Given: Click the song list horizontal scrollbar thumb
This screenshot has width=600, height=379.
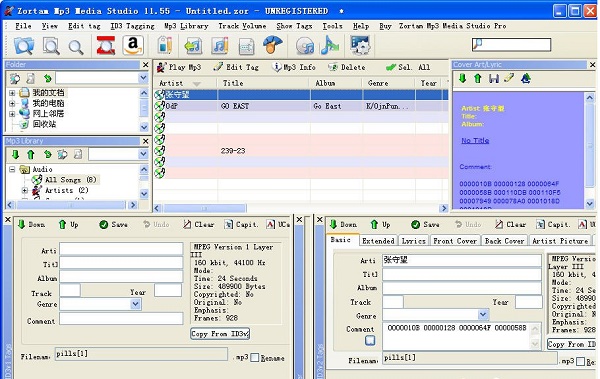Looking at the screenshot, I should pos(205,208).
